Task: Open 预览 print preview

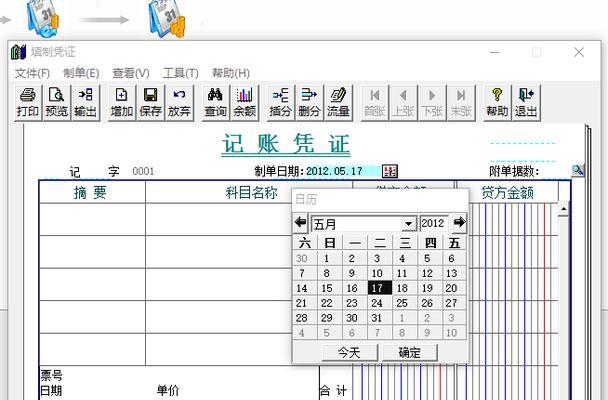Action: 57,102
